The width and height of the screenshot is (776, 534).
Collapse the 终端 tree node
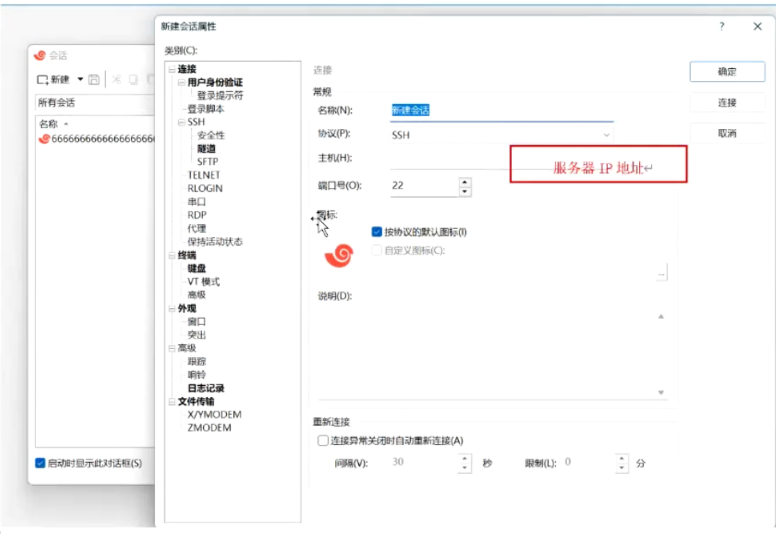(x=172, y=255)
